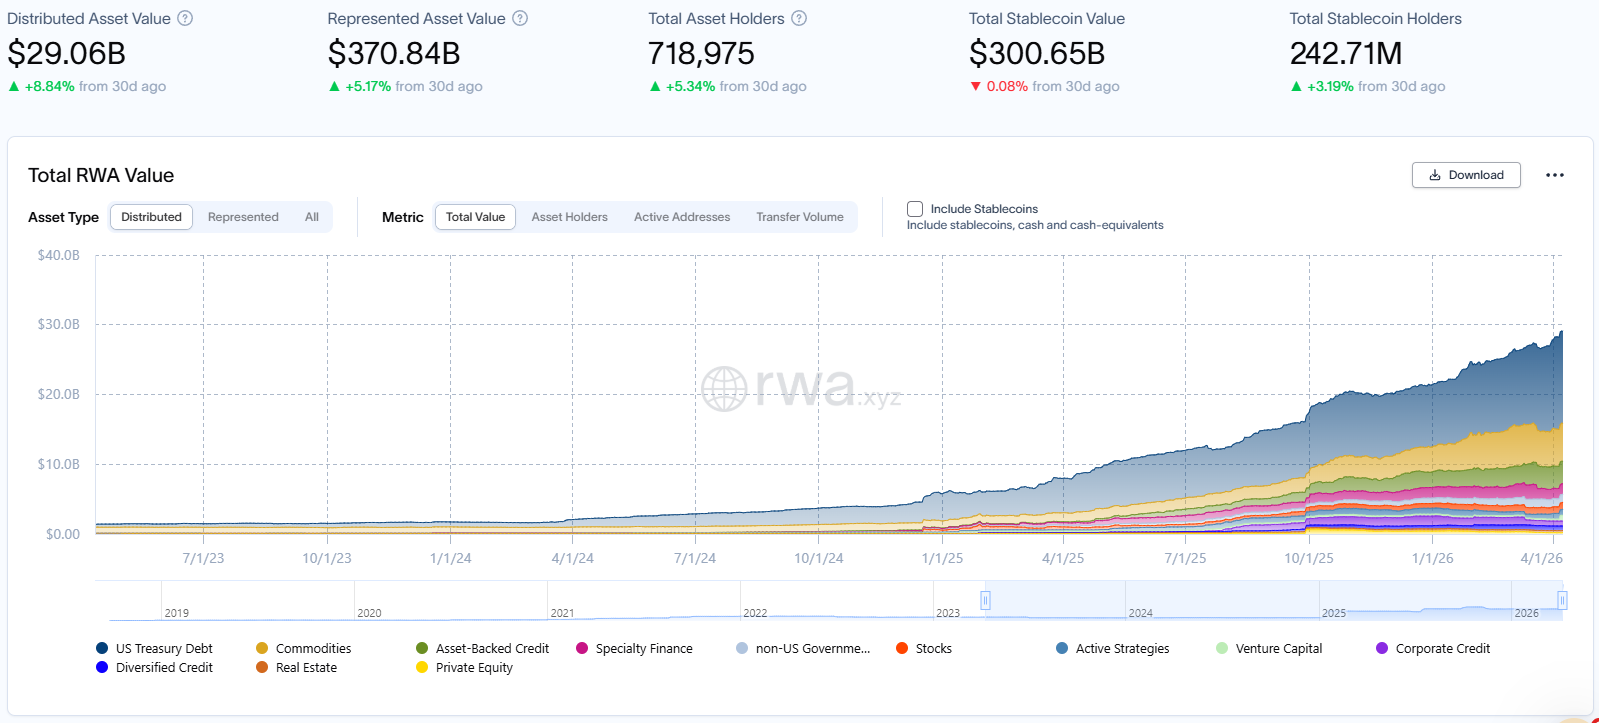Switch asset type to All
1599x723 pixels.
point(312,217)
